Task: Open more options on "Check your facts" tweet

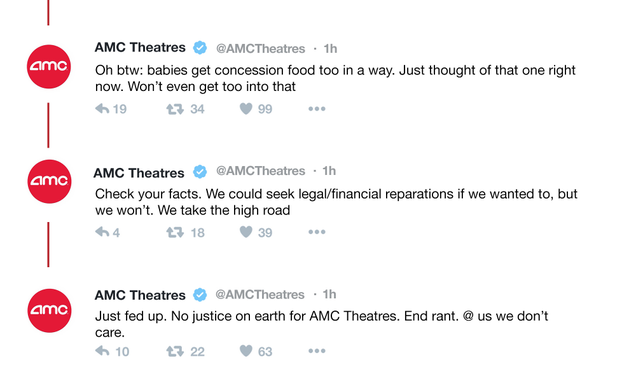Action: coord(317,232)
